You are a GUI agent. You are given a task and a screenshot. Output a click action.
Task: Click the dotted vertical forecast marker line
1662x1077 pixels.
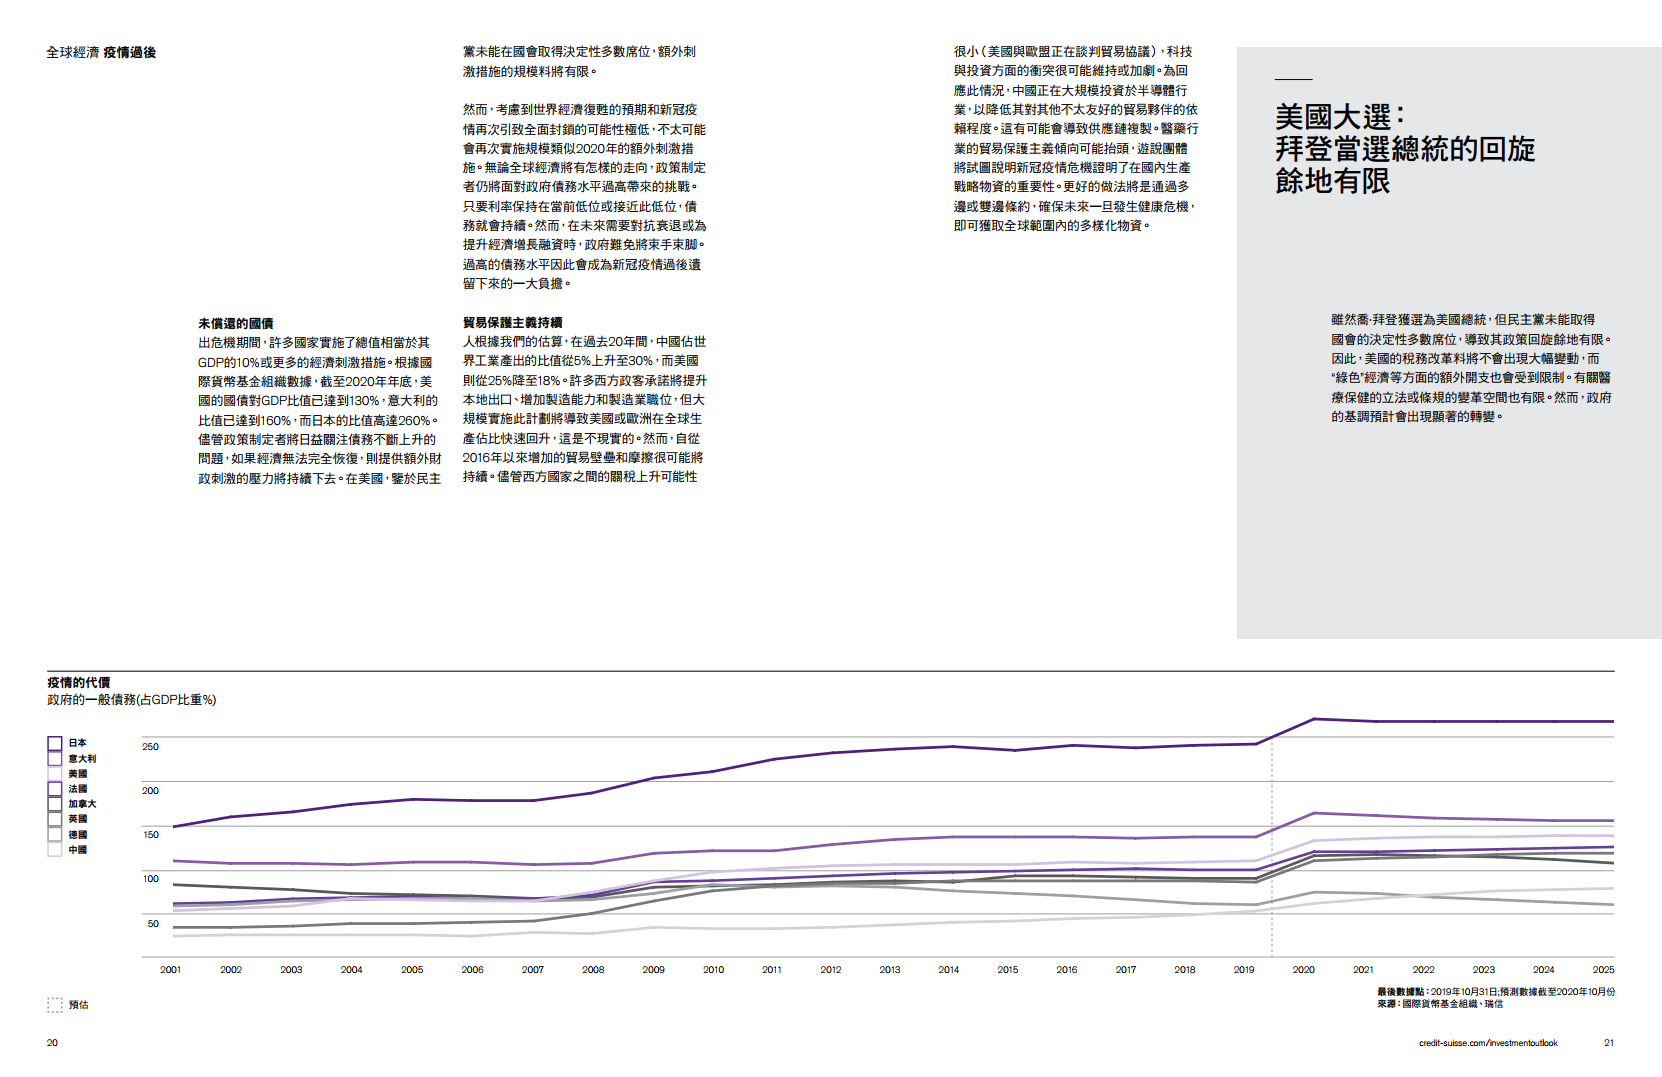1272,850
